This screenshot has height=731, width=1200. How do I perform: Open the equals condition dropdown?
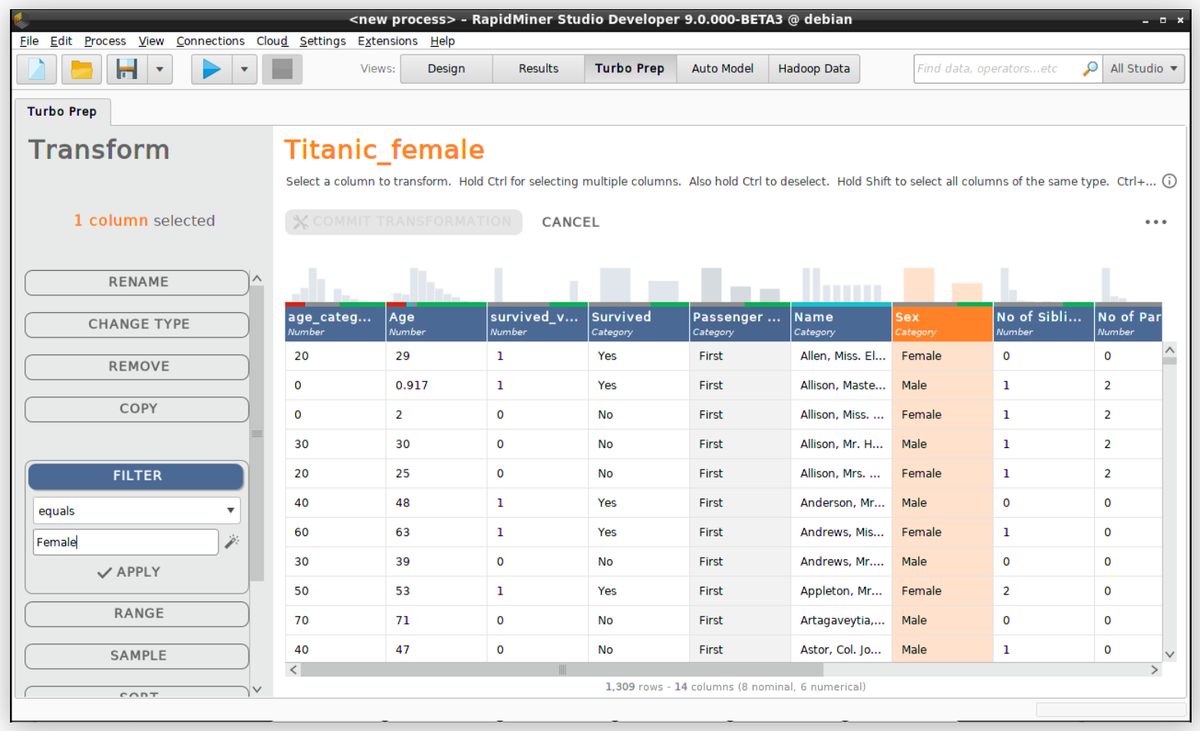tap(136, 510)
